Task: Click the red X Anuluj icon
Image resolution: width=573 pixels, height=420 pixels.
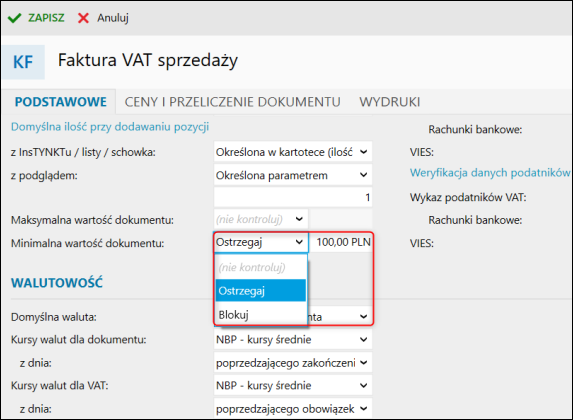Action: point(83,18)
